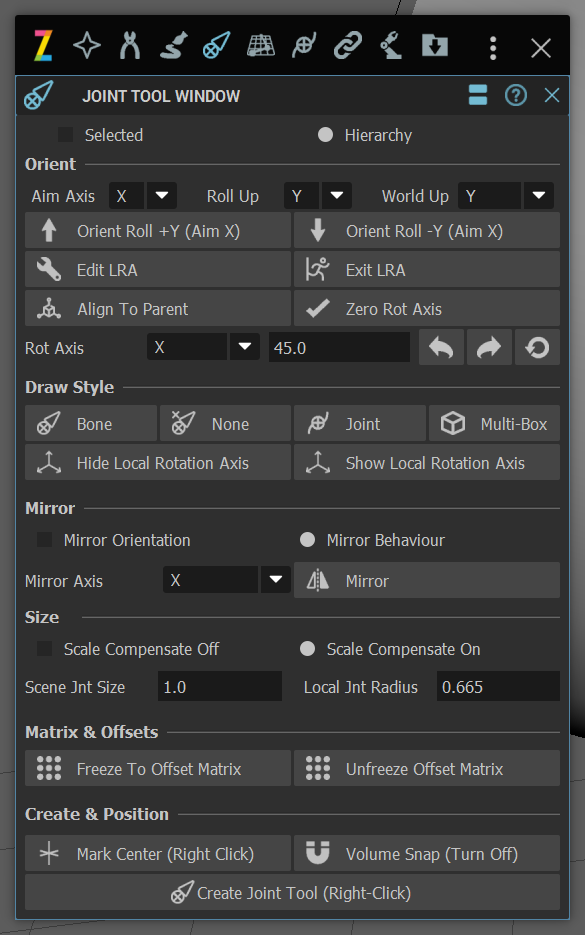Select the joint tool icon in top shelf
The image size is (585, 935).
coord(216,46)
